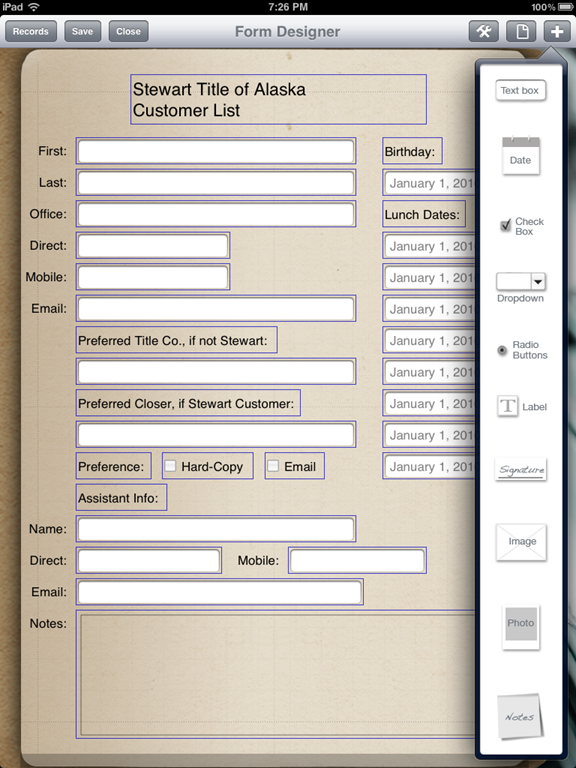Add a Label element from palette
576x768 pixels.
[522, 407]
